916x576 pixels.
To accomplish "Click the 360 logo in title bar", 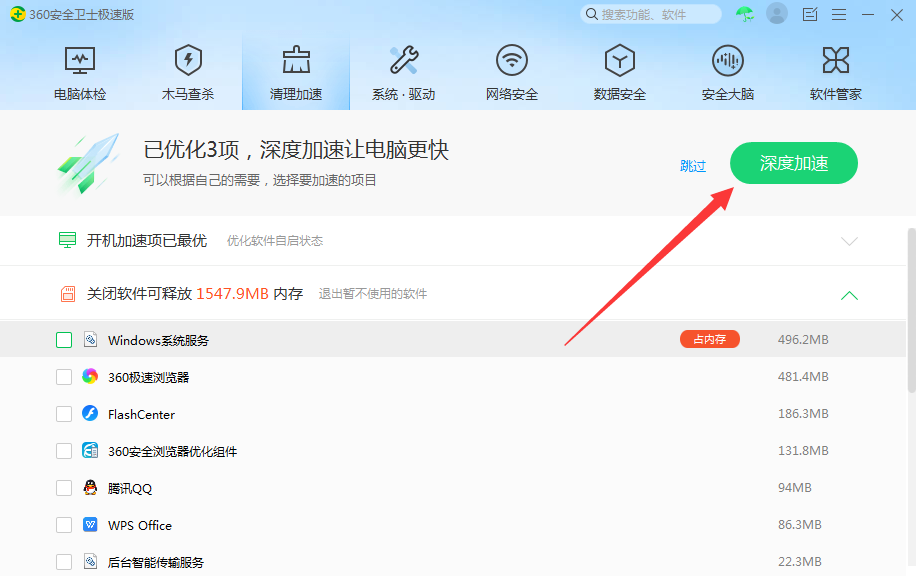I will pos(18,14).
